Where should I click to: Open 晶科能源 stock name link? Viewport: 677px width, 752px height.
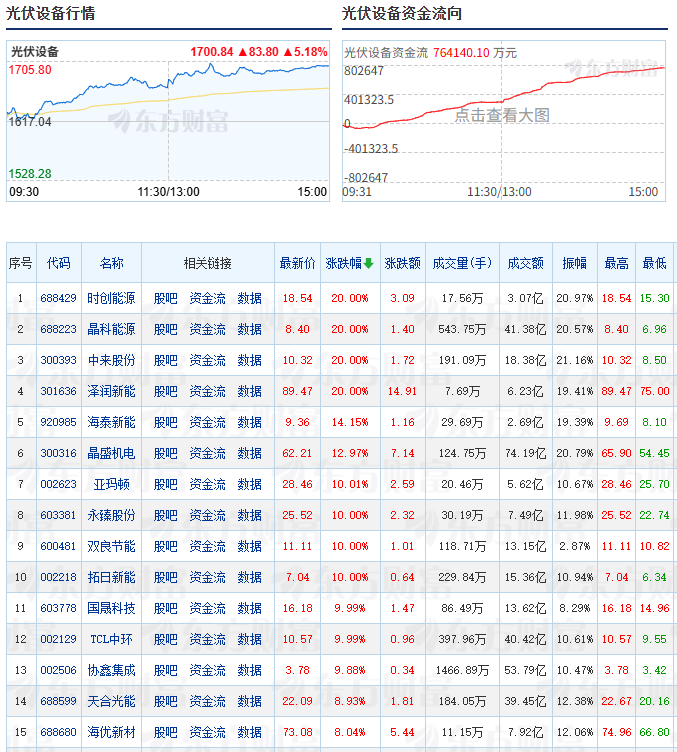111,329
